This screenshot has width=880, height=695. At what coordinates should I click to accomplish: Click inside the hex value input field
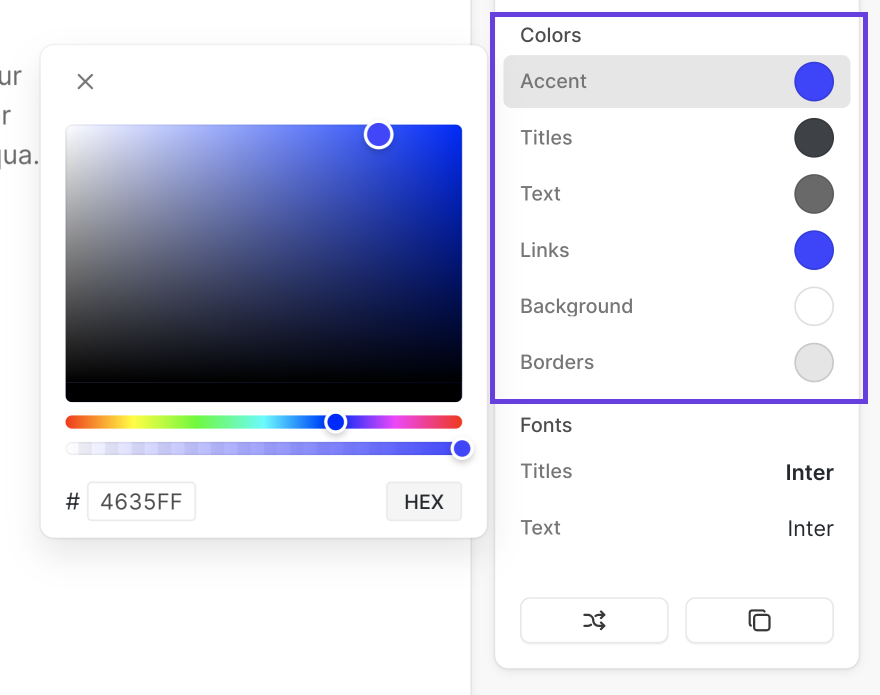141,501
